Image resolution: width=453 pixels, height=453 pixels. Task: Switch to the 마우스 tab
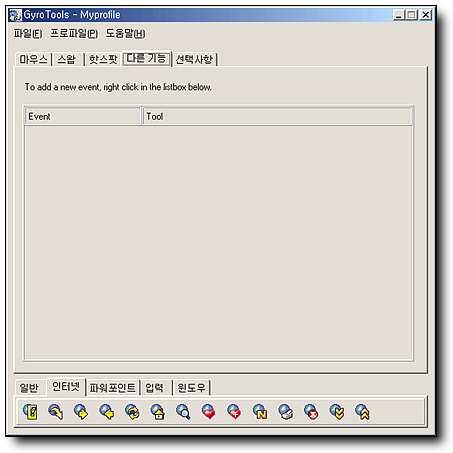(33, 59)
